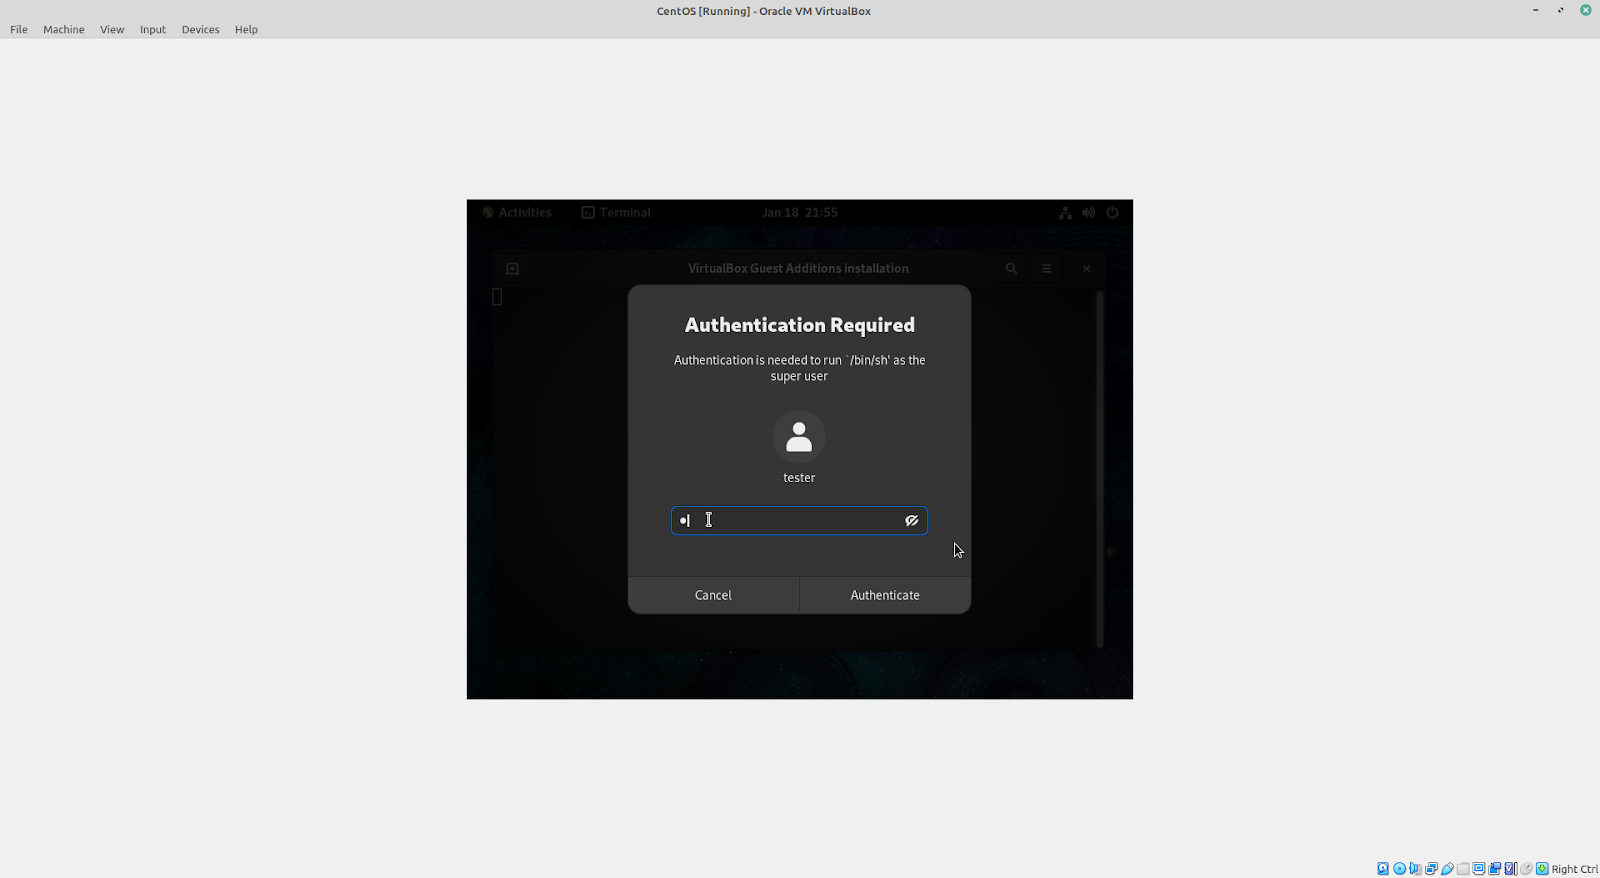
Task: Restore the VirtualBox window size
Action: click(x=1561, y=10)
